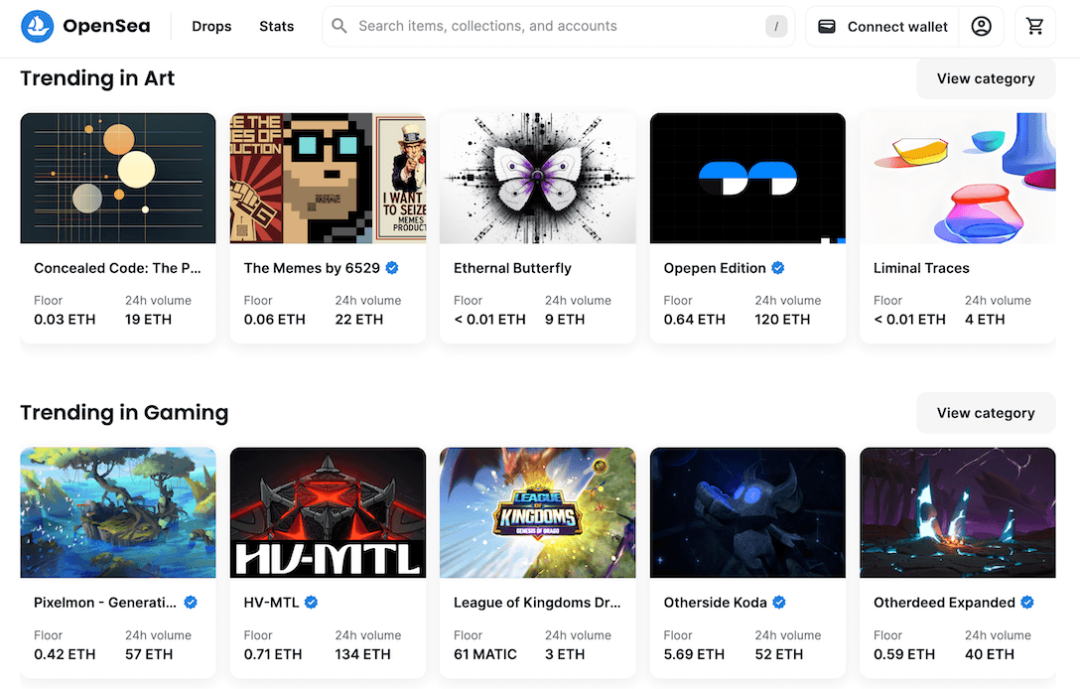1080x689 pixels.
Task: Click the wallet icon beside Connect wallet
Action: click(x=827, y=26)
